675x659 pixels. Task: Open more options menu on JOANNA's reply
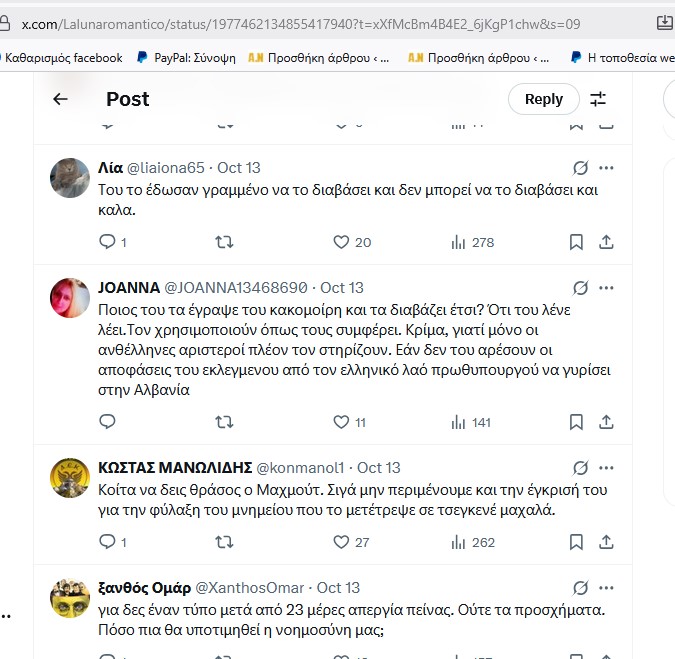[606, 288]
